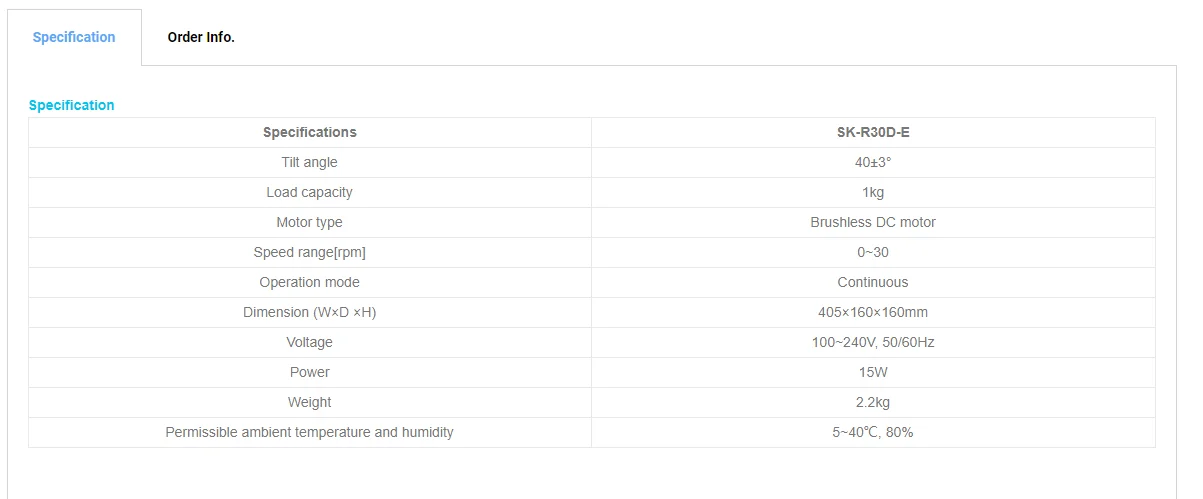The image size is (1203, 499).
Task: Click the Specifications column header
Action: pyautogui.click(x=309, y=132)
